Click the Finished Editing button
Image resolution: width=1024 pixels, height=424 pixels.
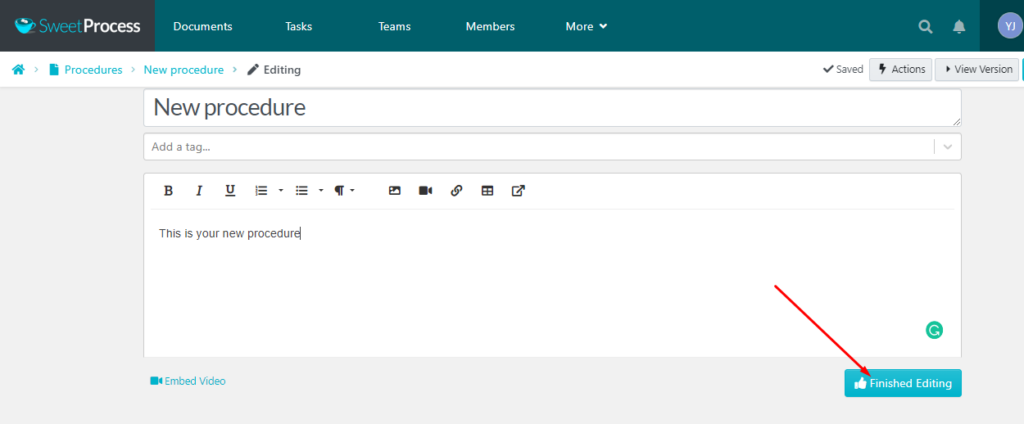click(x=902, y=383)
